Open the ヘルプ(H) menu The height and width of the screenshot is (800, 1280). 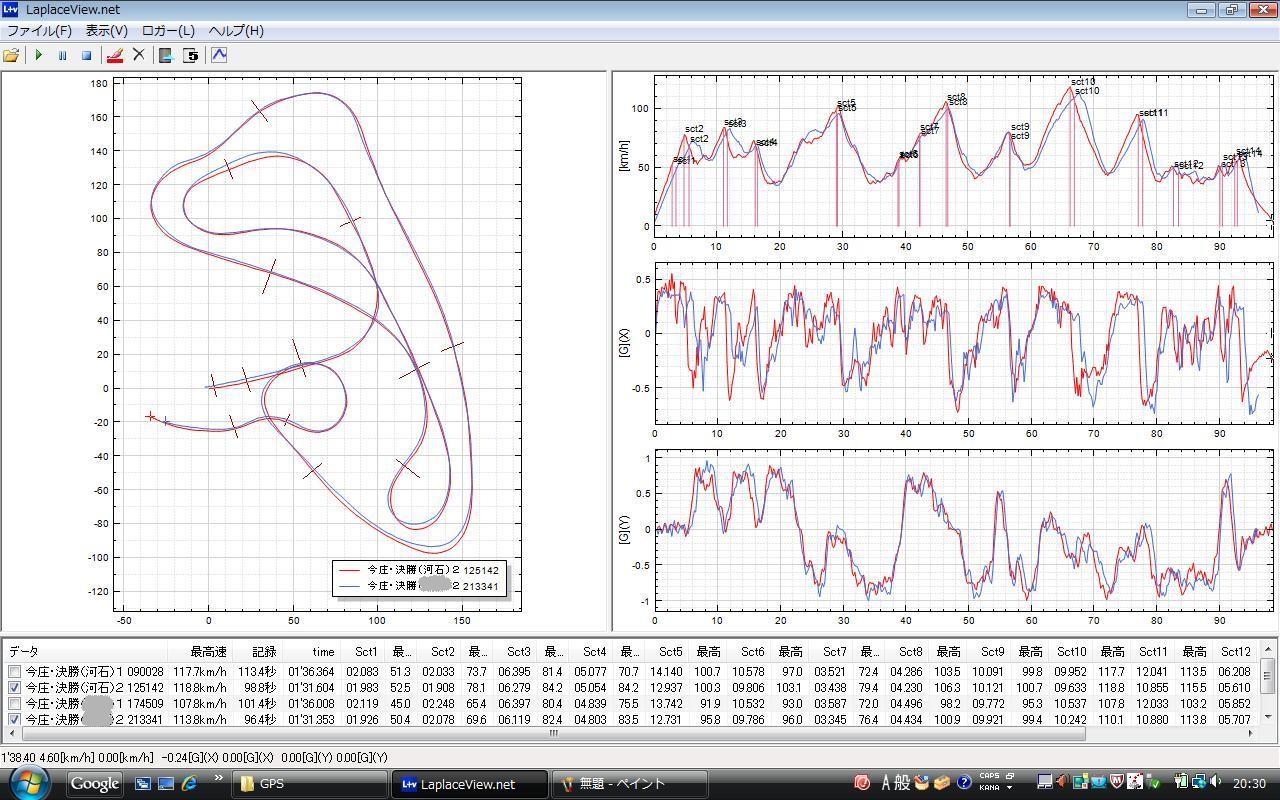[236, 31]
